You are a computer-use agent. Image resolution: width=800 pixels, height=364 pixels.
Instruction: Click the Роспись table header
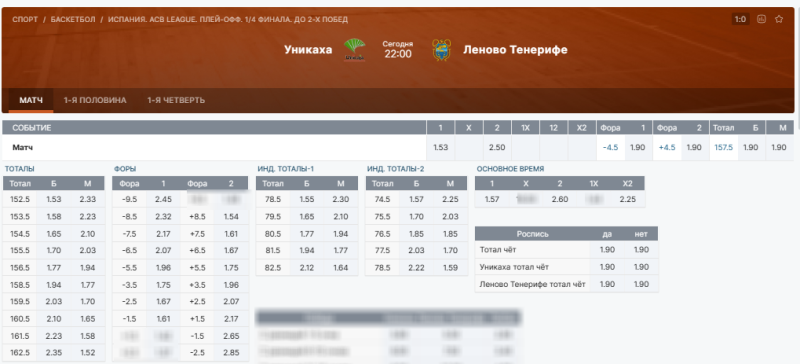tap(533, 234)
